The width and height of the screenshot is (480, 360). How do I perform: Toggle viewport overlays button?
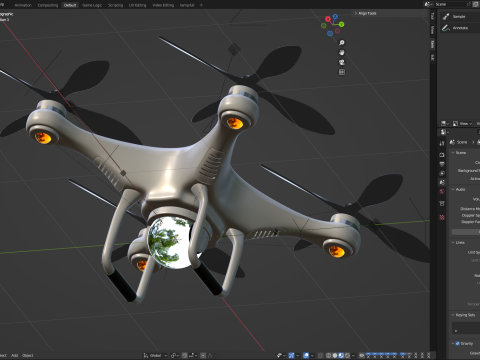pos(306,355)
